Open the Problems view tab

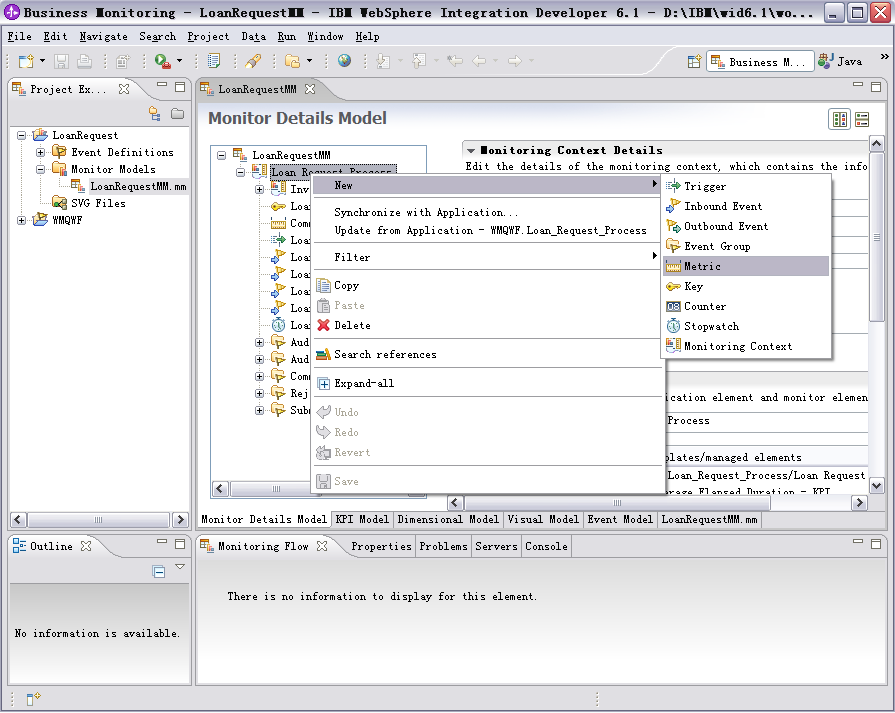444,546
